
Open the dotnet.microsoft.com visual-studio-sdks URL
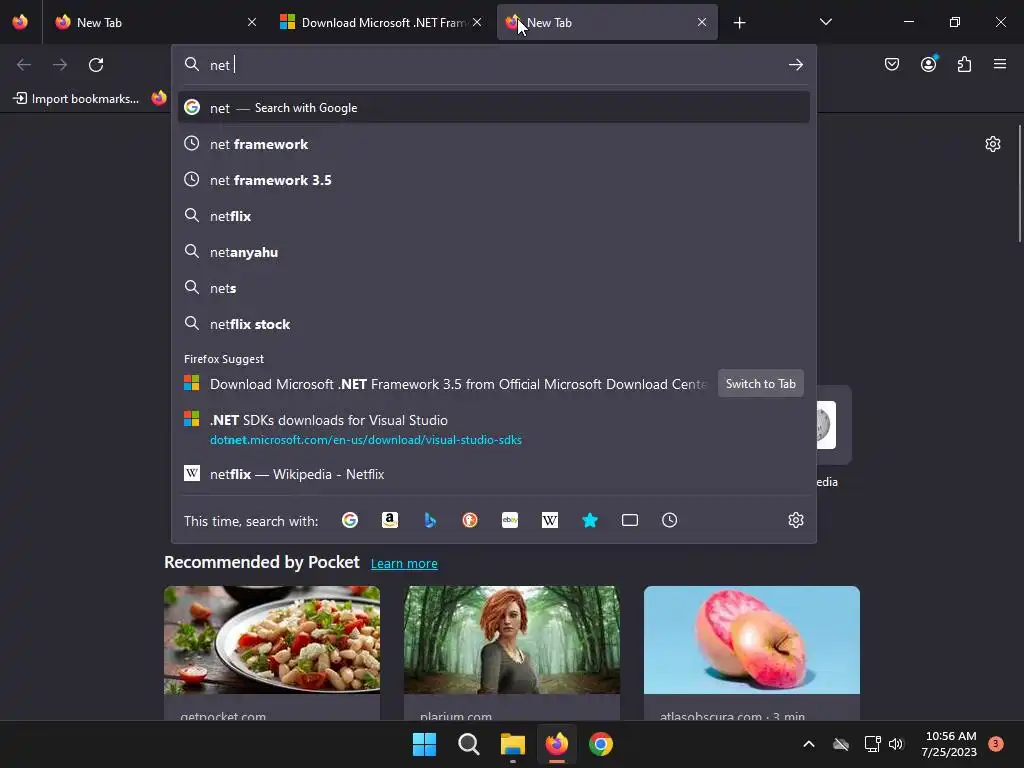click(x=366, y=440)
